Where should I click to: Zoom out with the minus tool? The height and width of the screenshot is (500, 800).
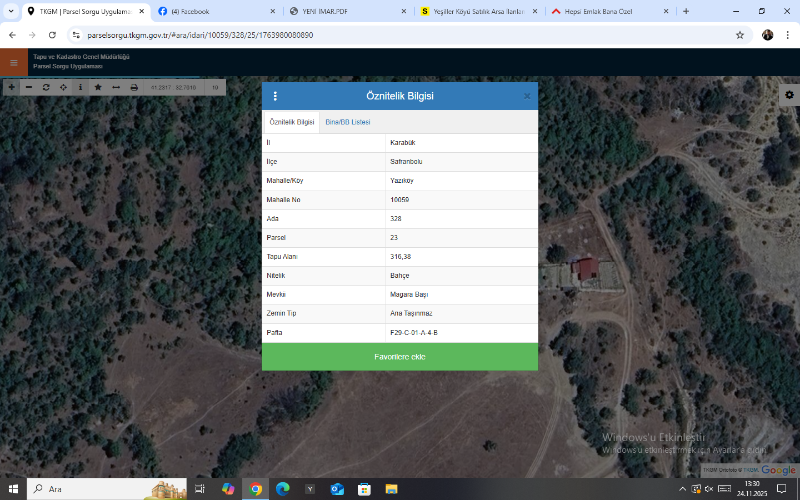[28, 88]
